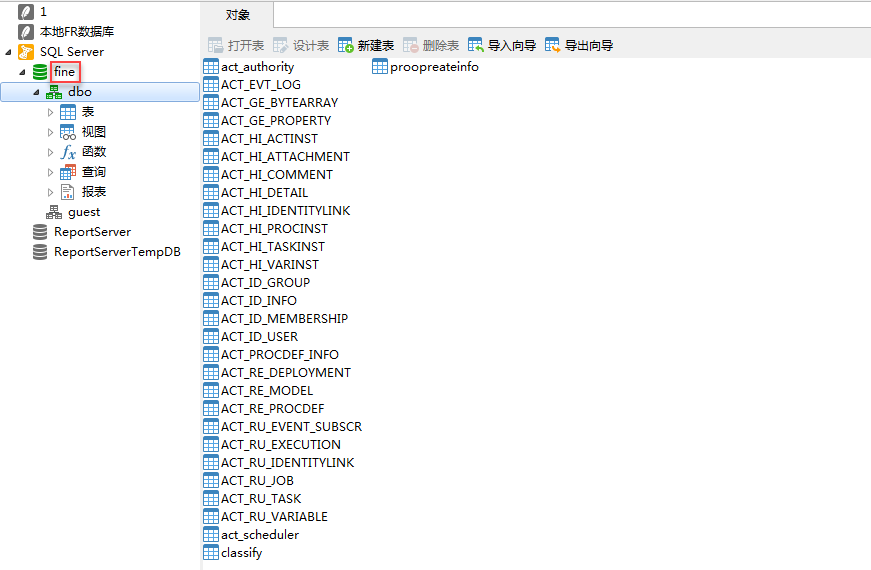Select the ACT_RU_IDENTITYLINK table

click(x=287, y=463)
